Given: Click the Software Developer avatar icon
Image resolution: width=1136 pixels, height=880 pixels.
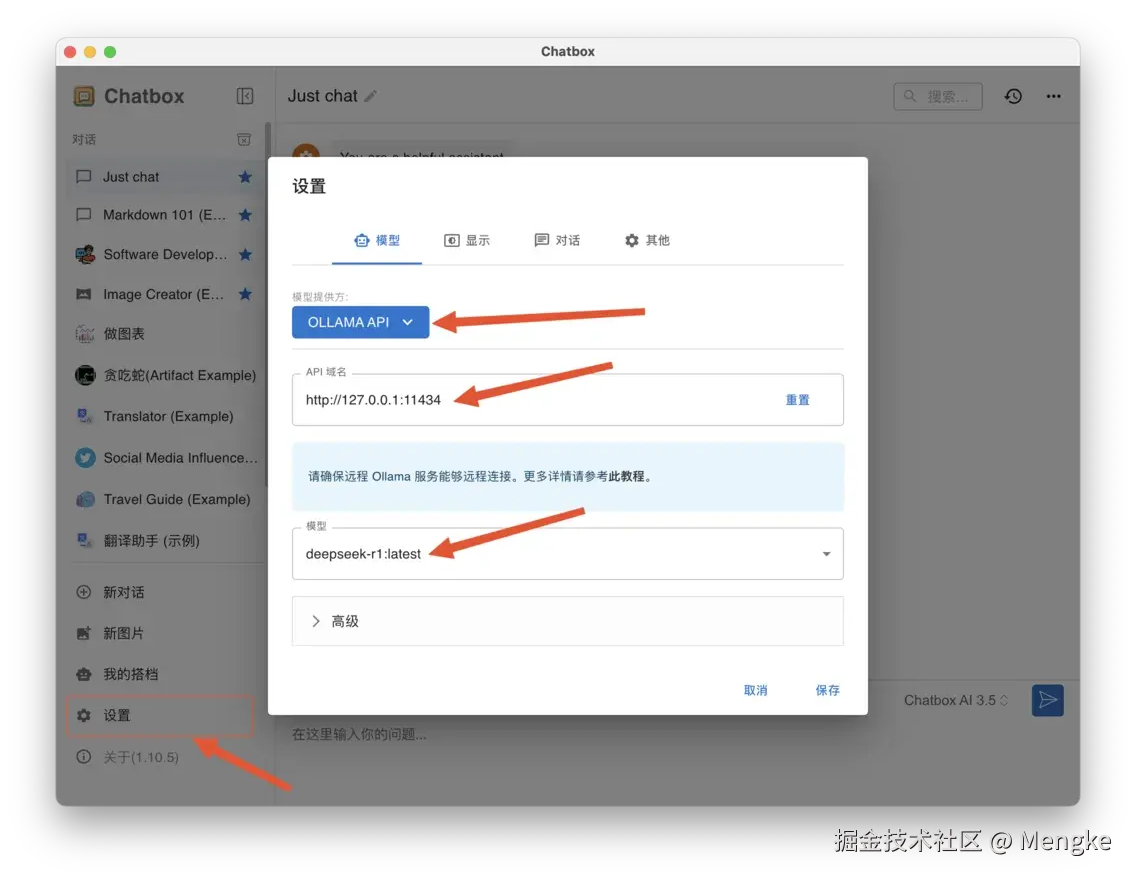Looking at the screenshot, I should point(85,254).
